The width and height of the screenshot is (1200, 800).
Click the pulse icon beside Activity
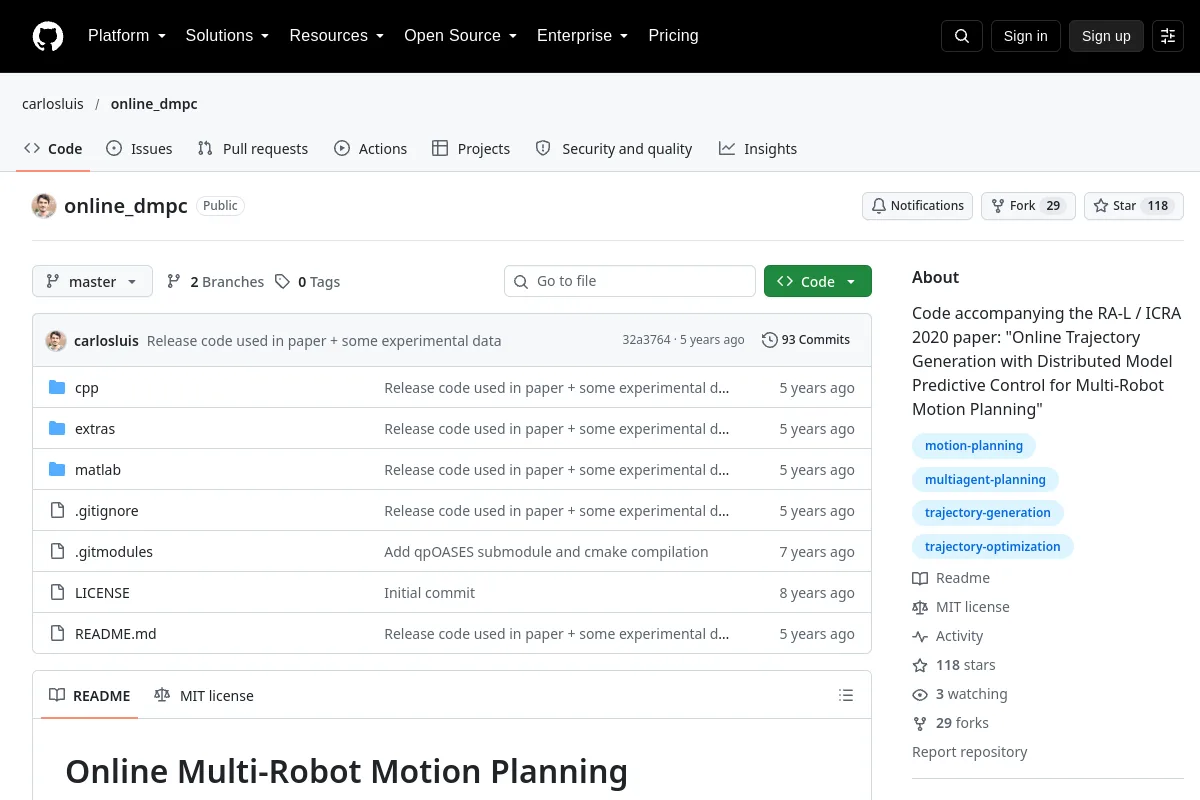920,636
